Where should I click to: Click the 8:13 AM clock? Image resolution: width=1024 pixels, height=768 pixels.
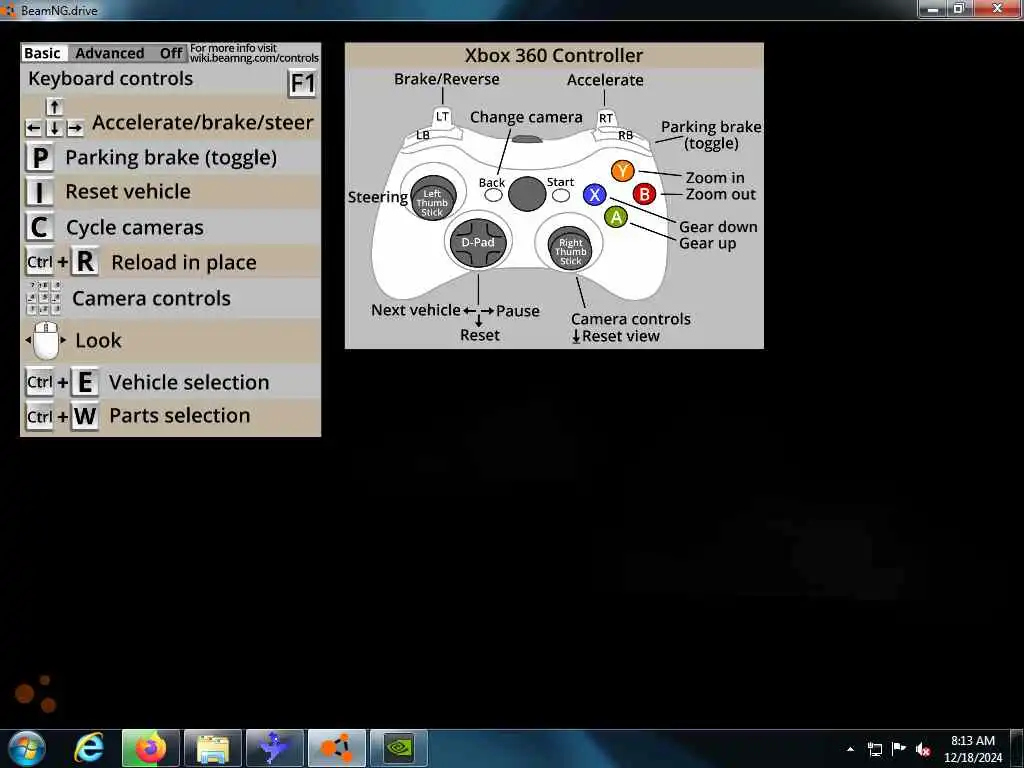point(972,741)
